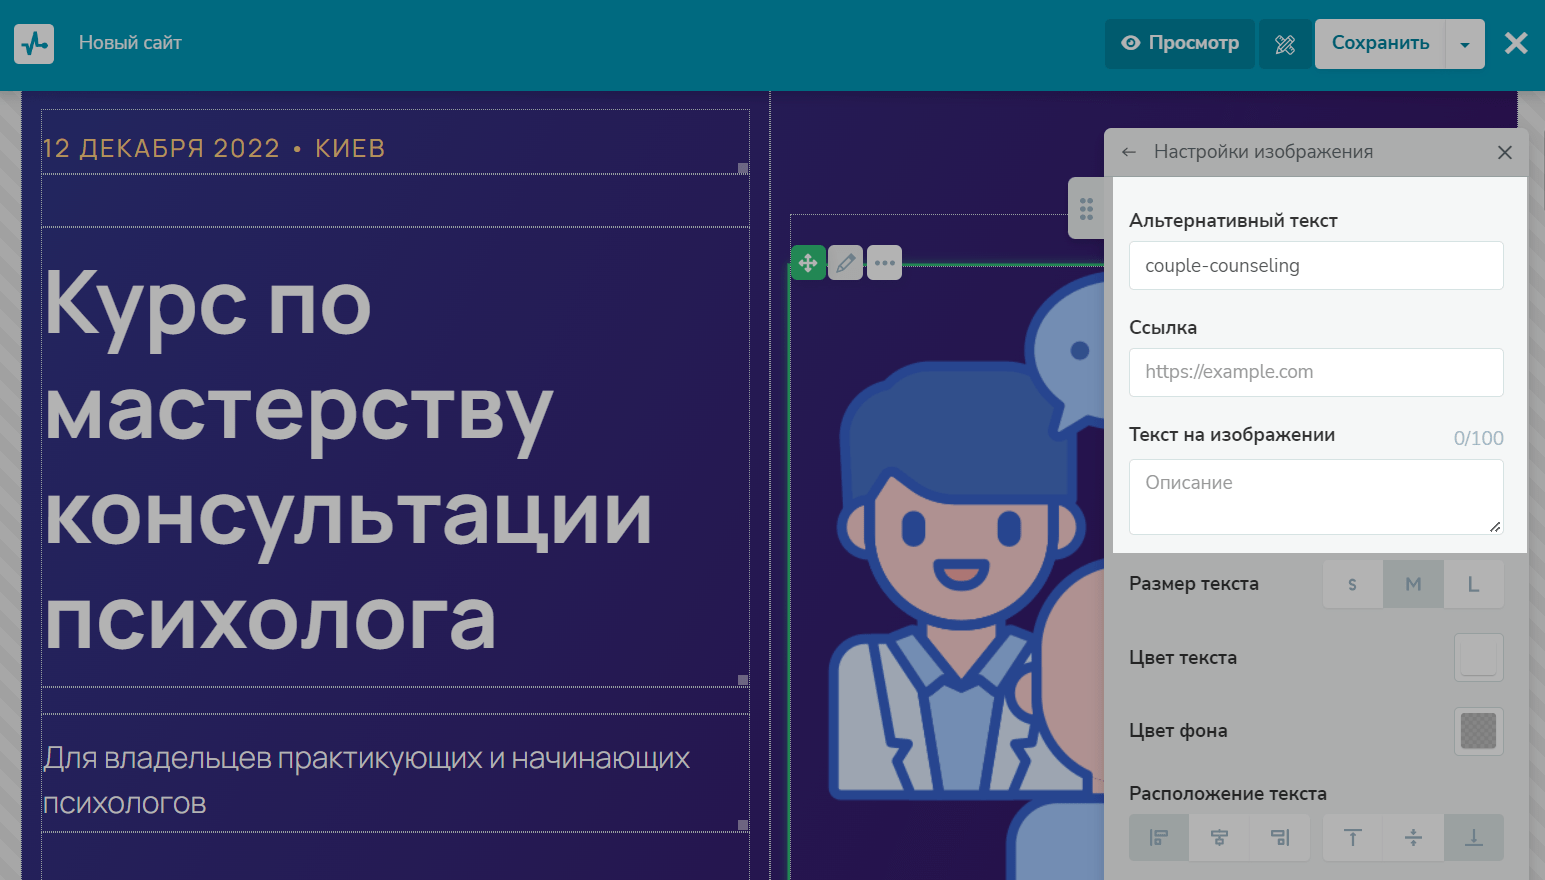Close the Настройки изображения panel
Screen dimensions: 1545x880
tap(1505, 152)
